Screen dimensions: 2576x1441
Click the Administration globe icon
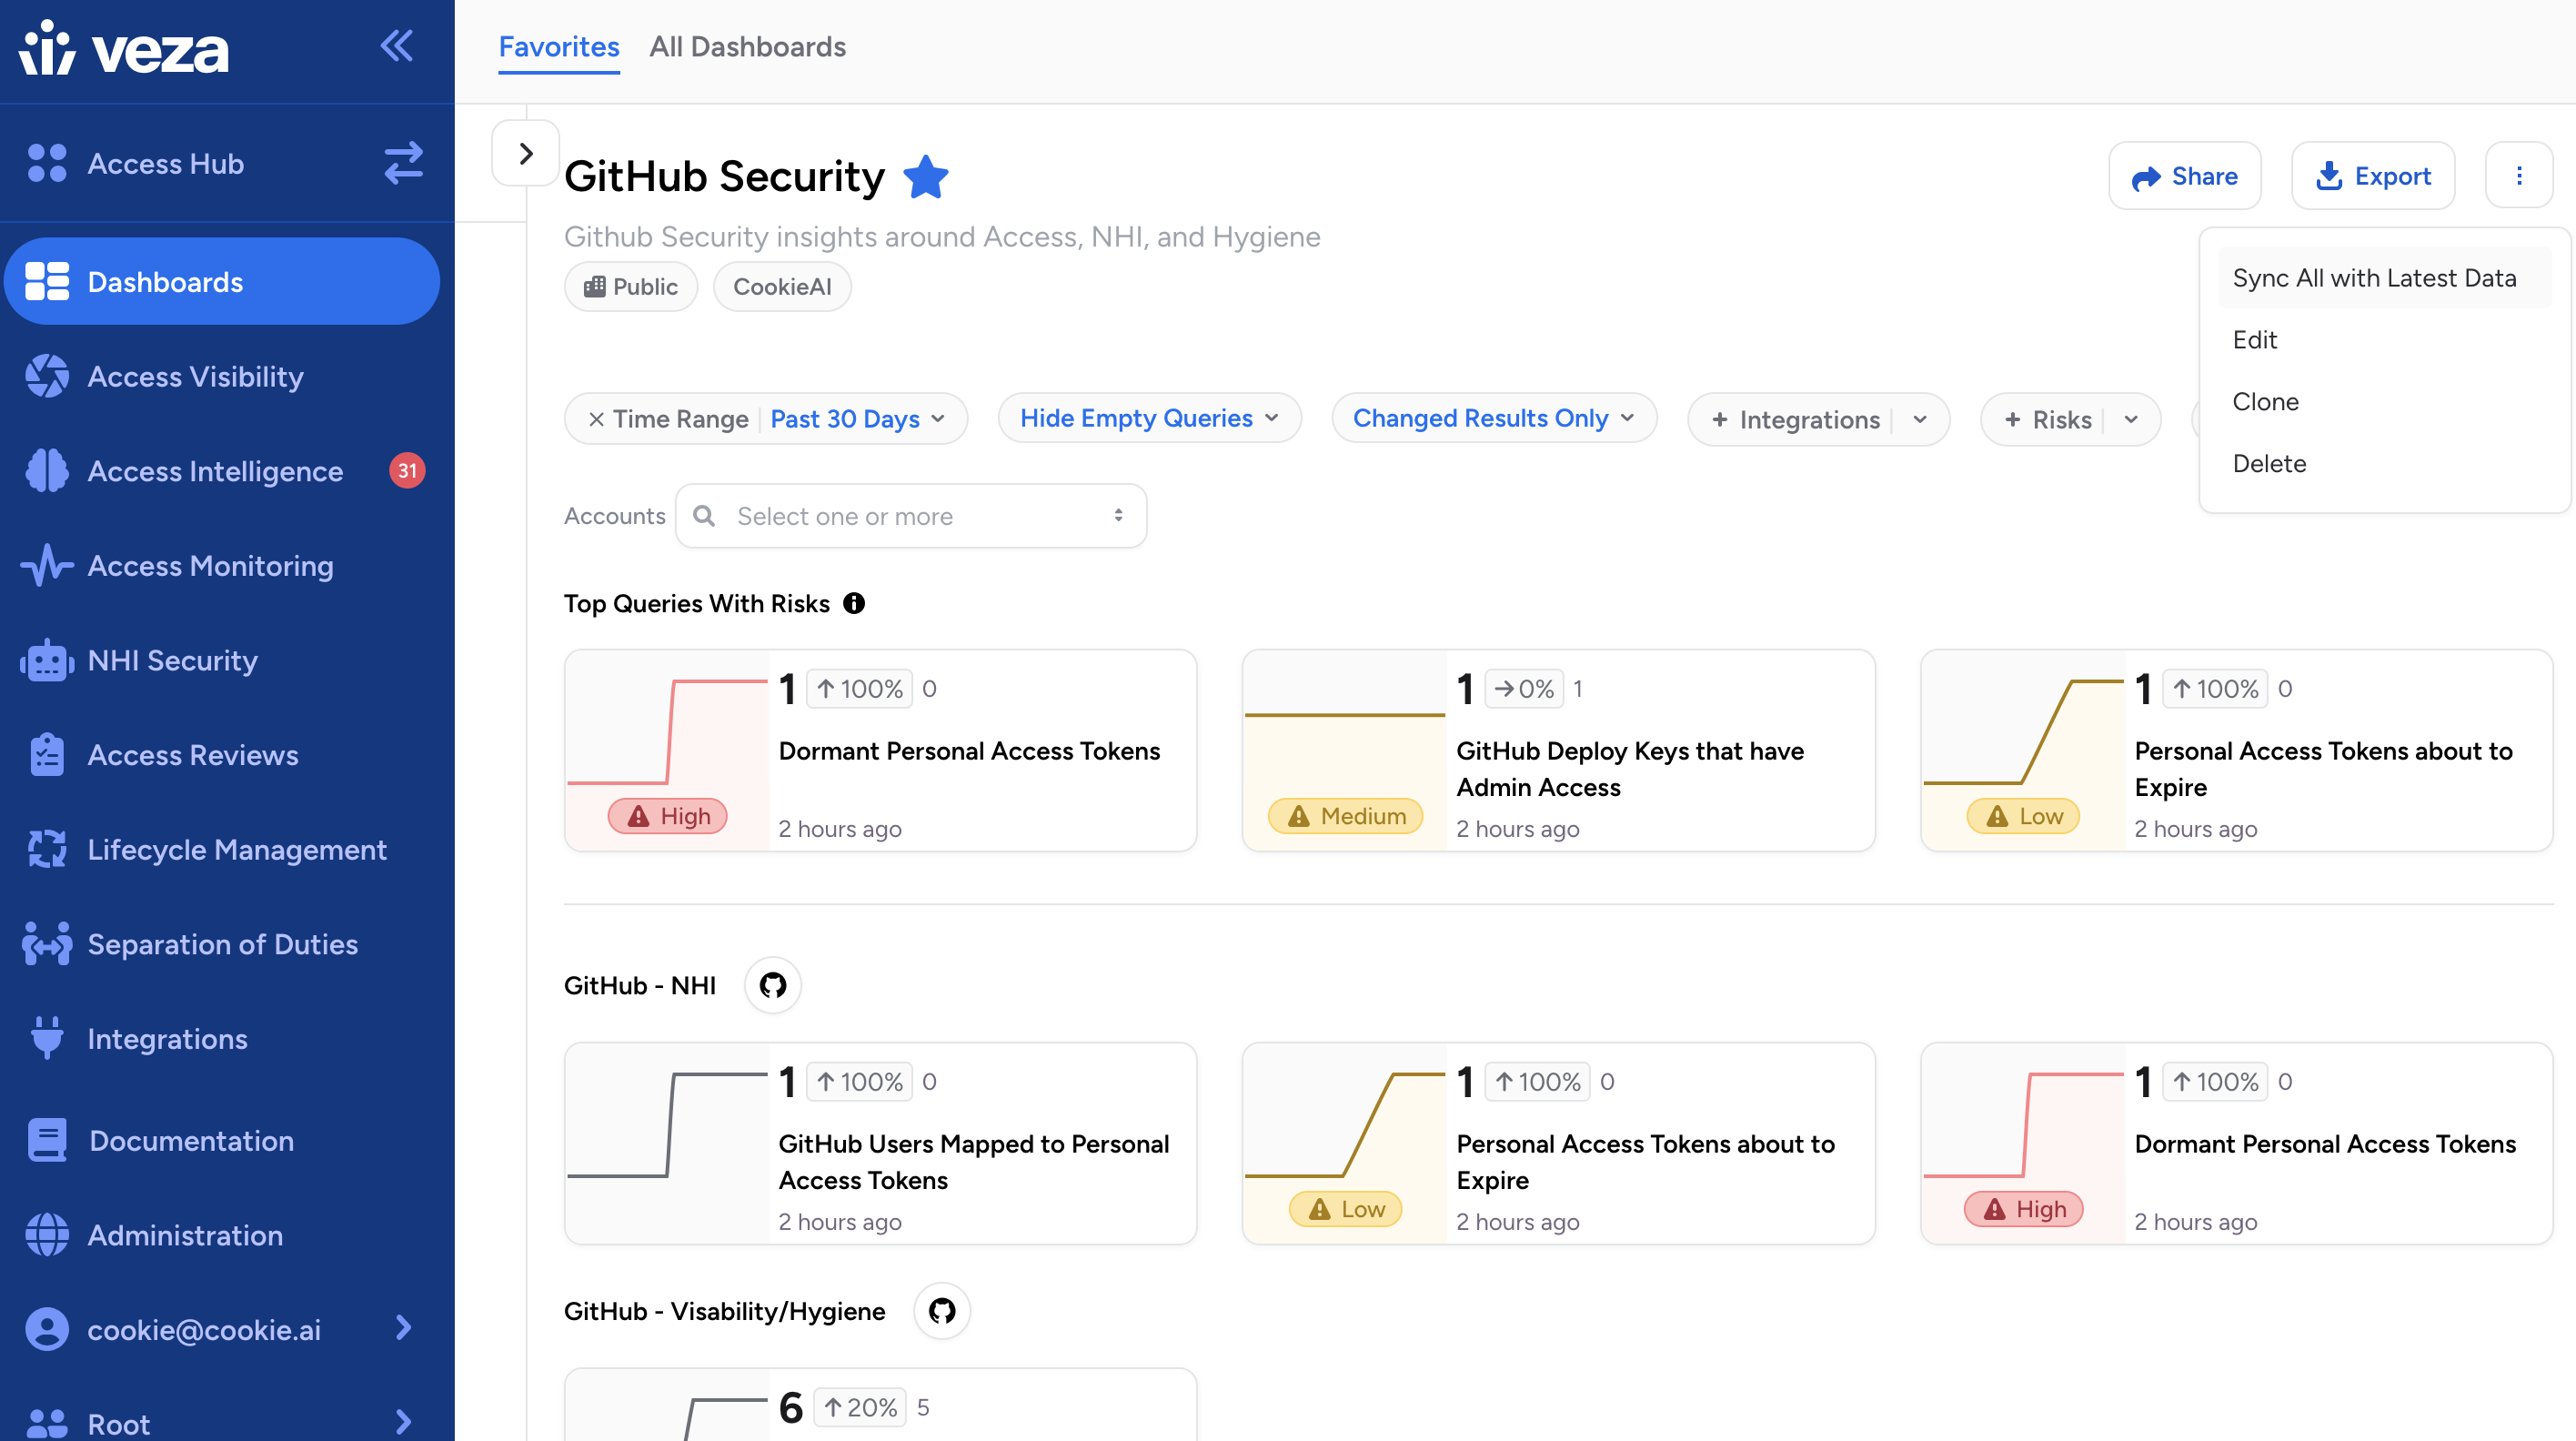point(46,1235)
